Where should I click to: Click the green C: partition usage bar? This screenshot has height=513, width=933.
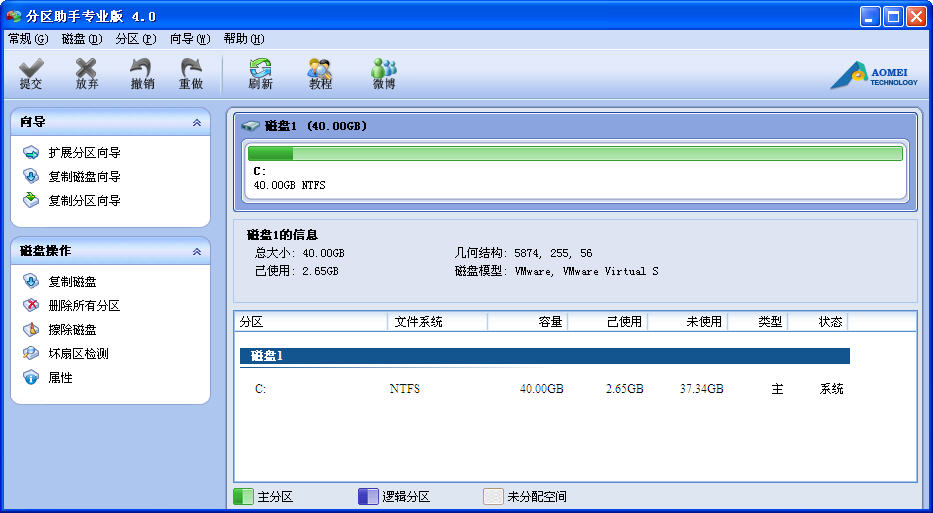575,154
